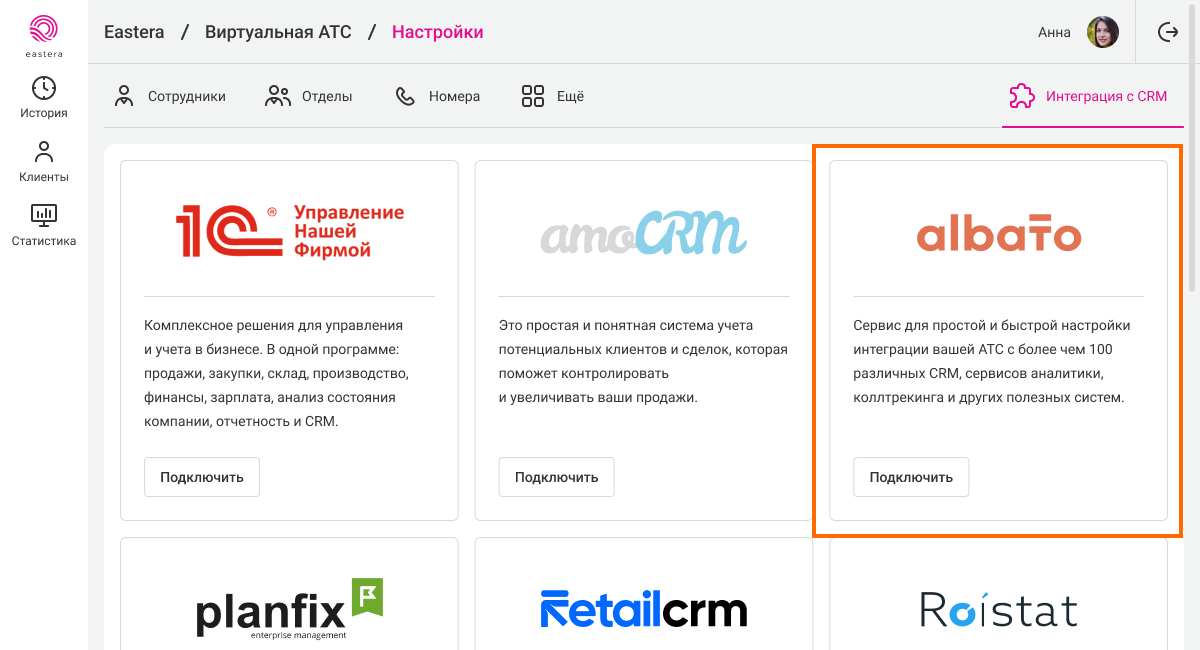Open the История clock icon
The image size is (1200, 650).
tap(44, 88)
